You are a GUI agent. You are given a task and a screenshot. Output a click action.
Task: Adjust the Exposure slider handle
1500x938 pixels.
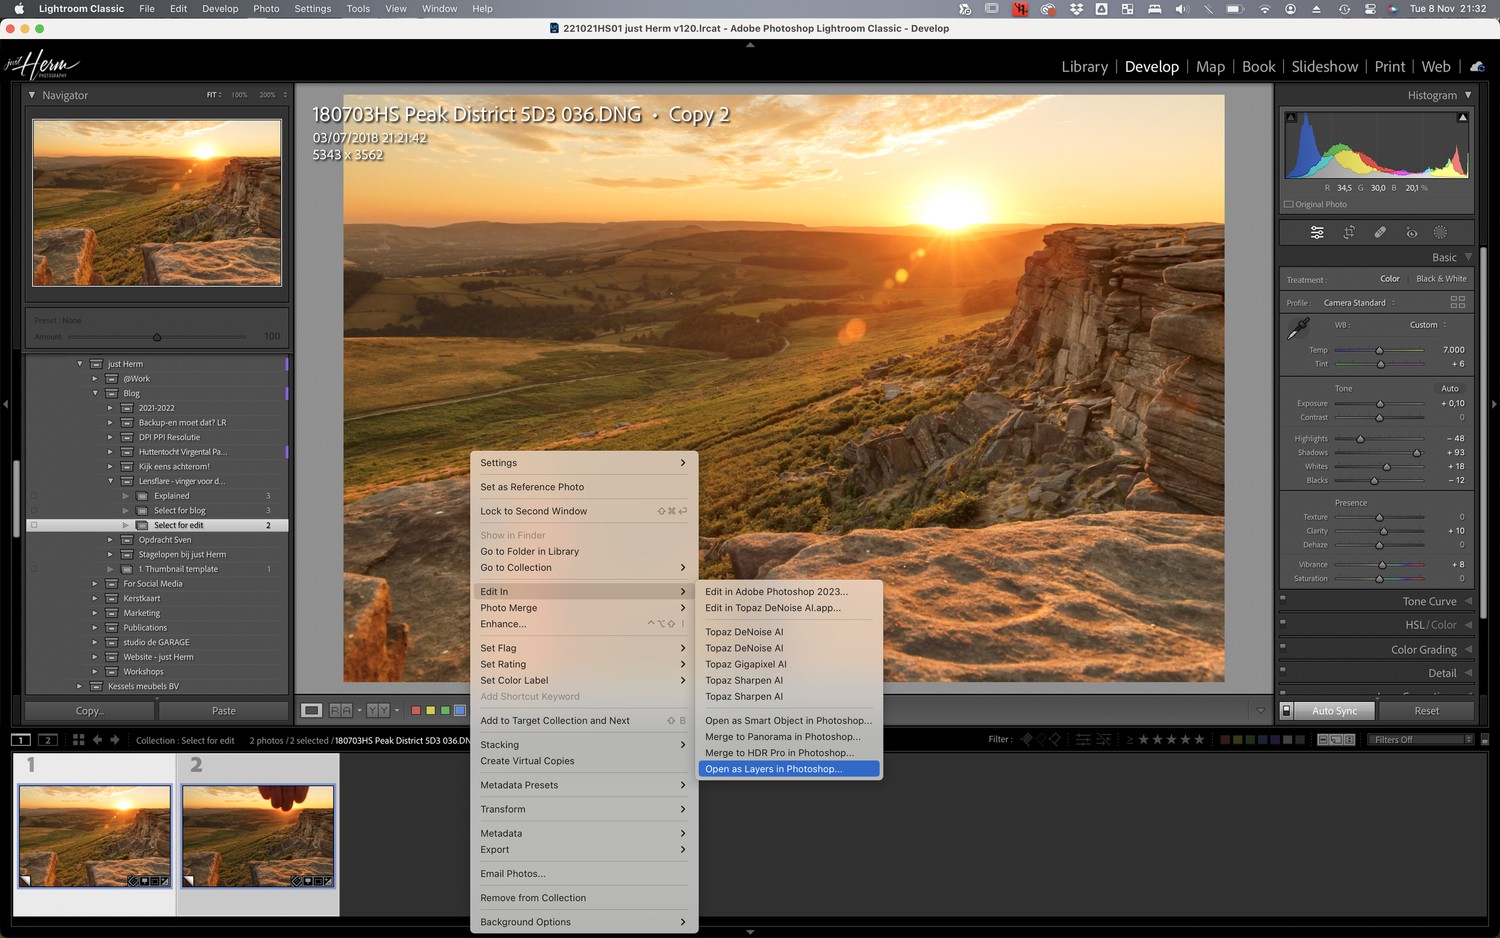pos(1380,404)
